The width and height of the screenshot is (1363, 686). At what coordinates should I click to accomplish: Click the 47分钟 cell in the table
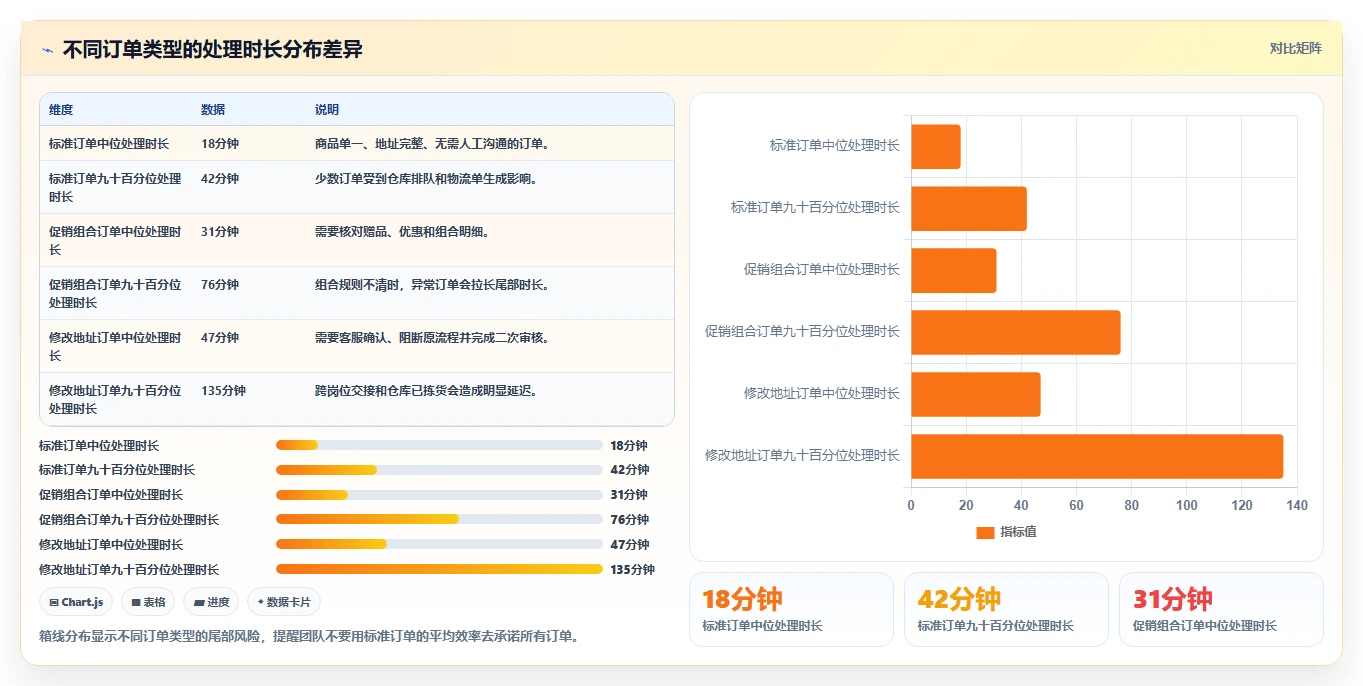[x=220, y=338]
